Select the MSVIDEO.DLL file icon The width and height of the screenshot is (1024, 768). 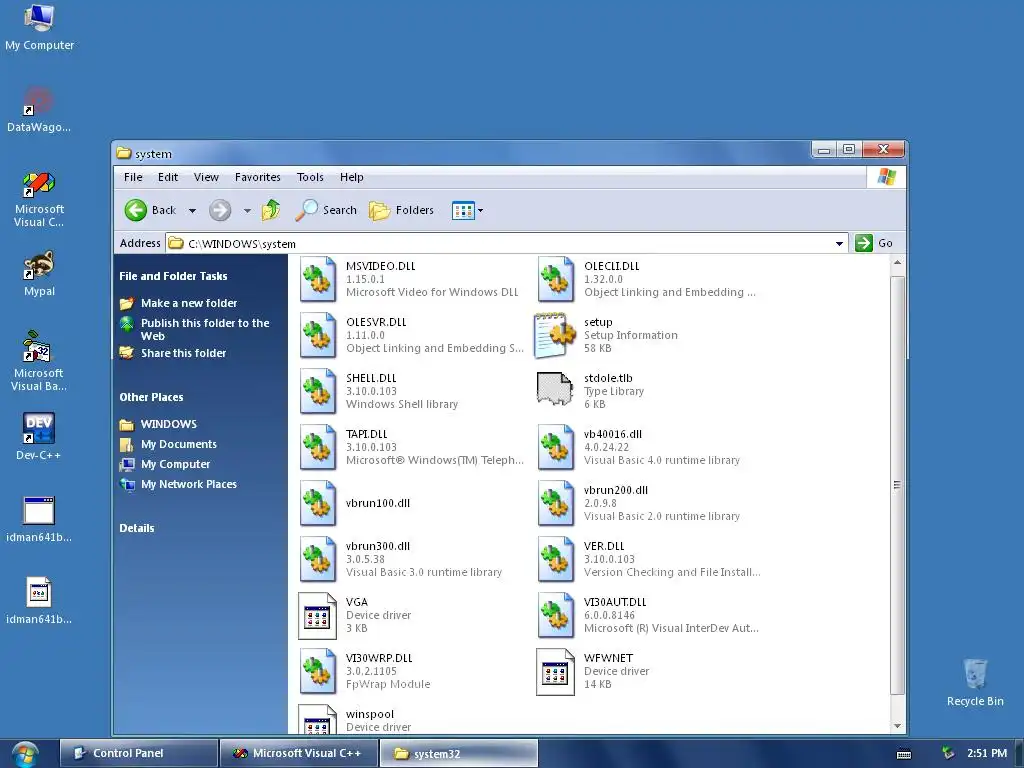pyautogui.click(x=318, y=280)
